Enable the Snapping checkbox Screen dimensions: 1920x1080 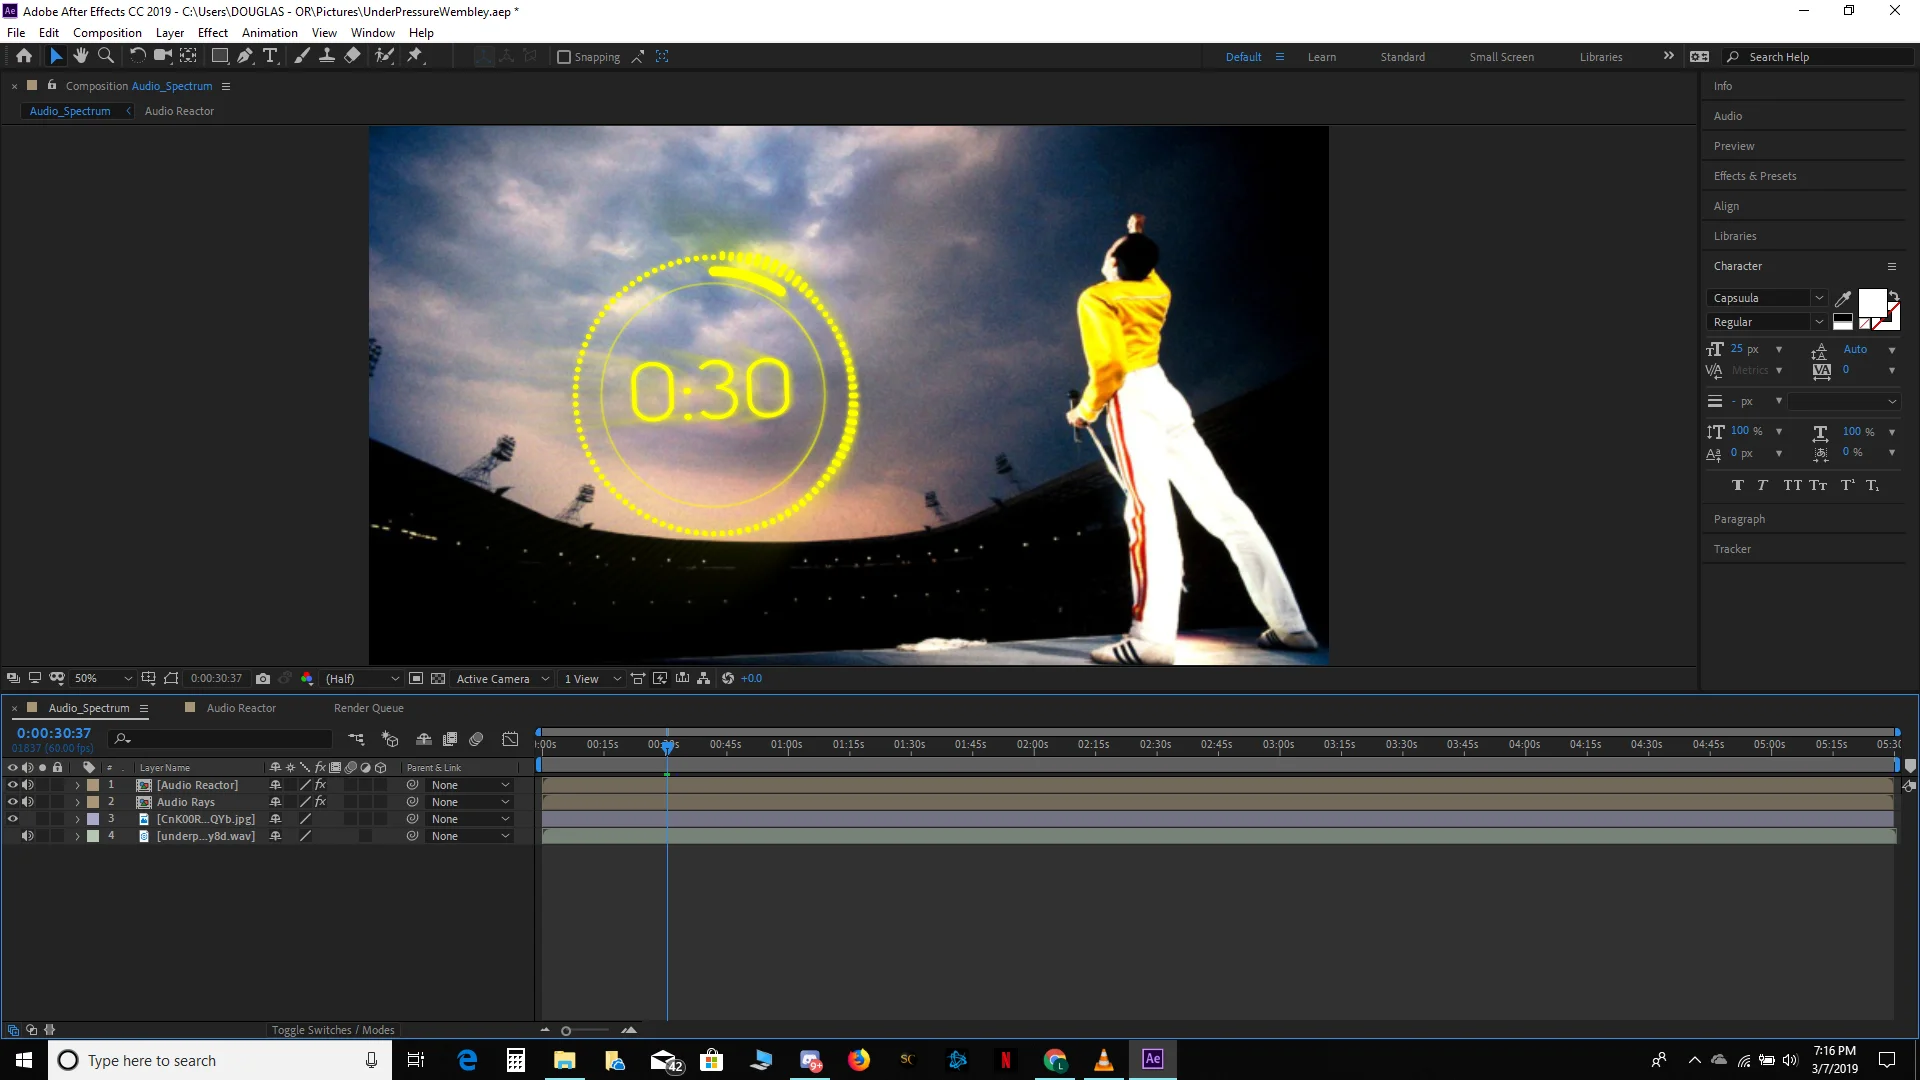[566, 57]
